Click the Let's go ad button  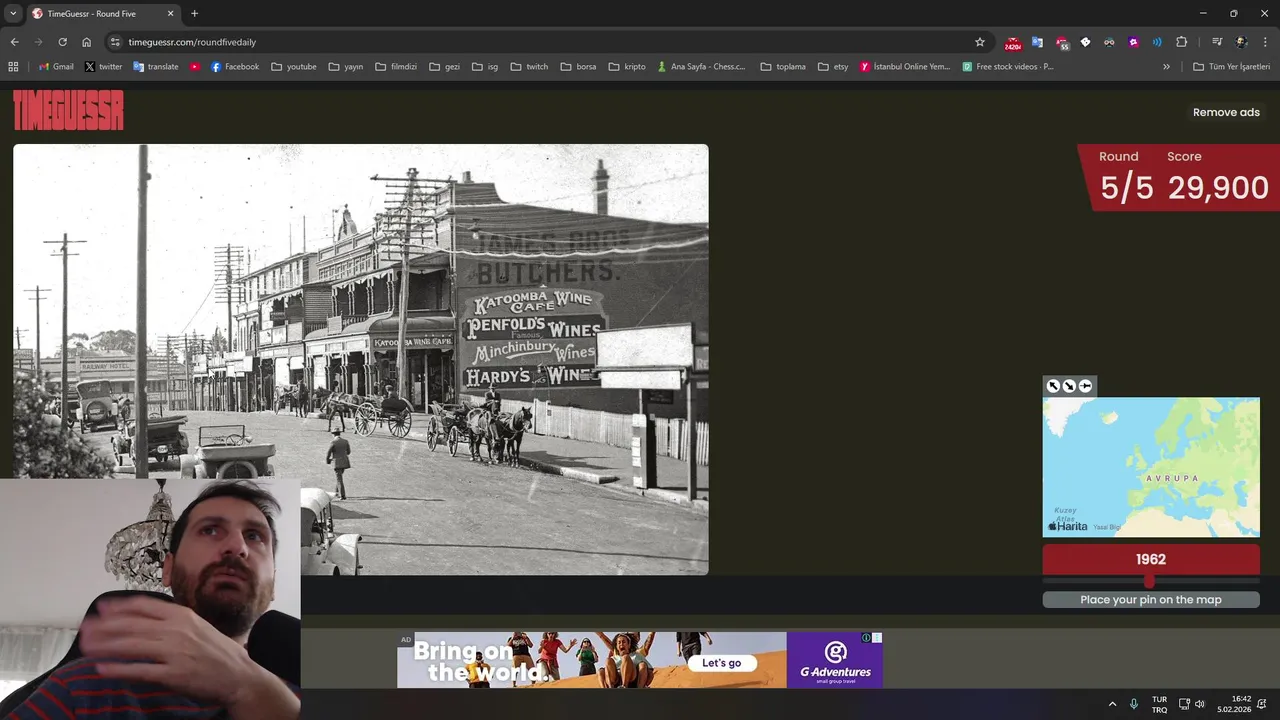tap(722, 663)
